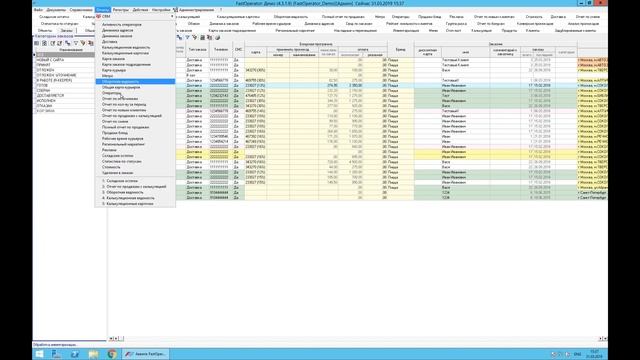Screen dimensions: 640x360
Task: Click the Продажи блюд toolbar button
Action: point(429,17)
